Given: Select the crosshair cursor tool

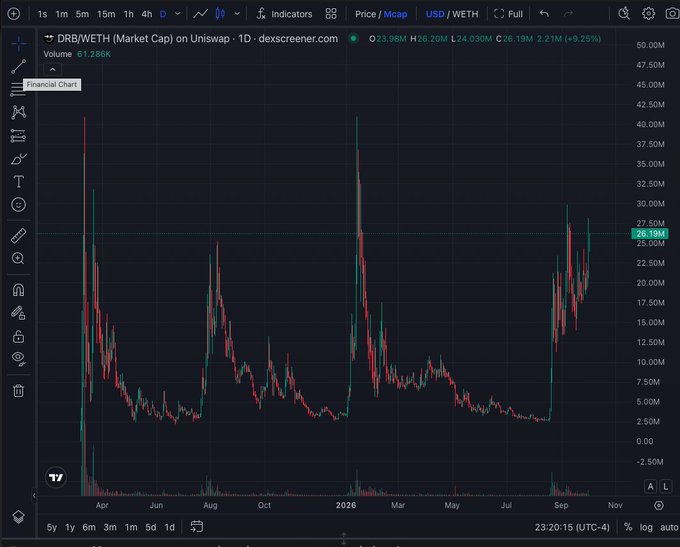Looking at the screenshot, I should click(x=19, y=43).
